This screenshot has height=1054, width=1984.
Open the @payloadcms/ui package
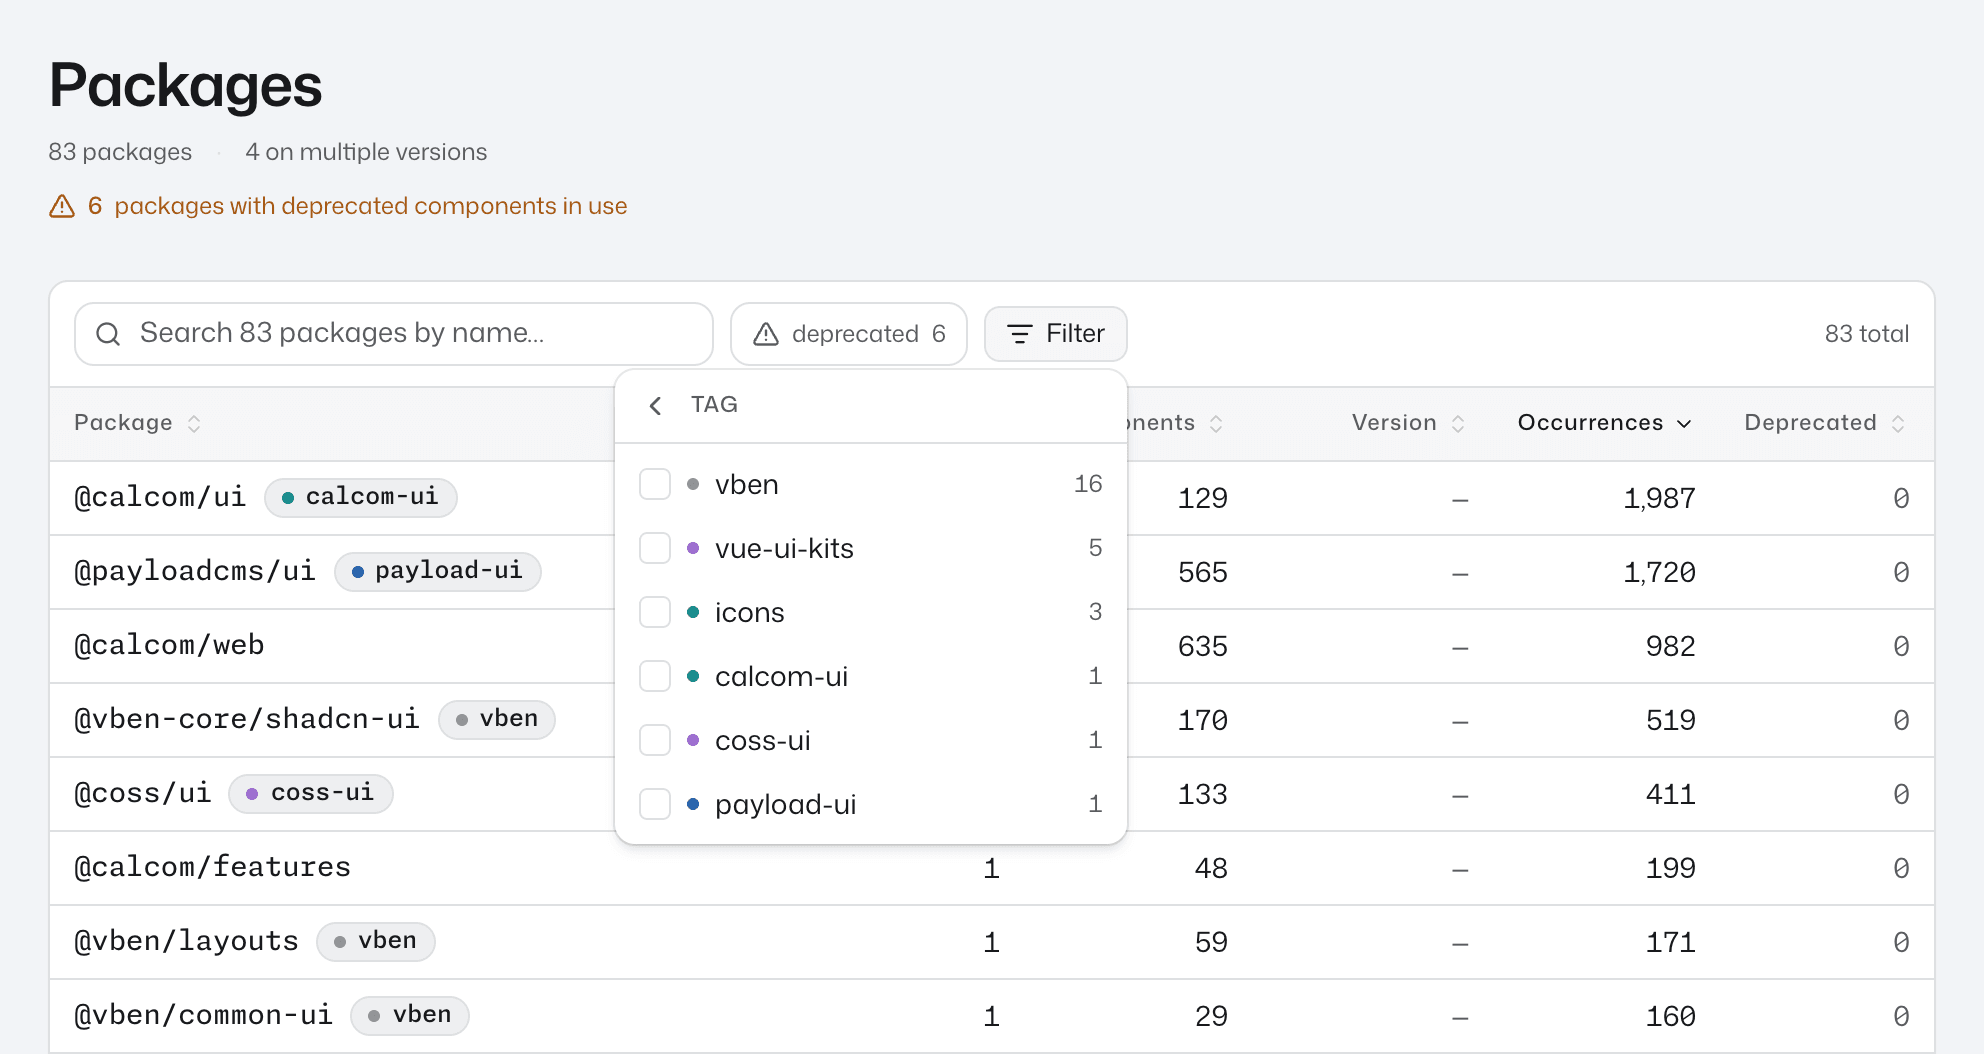pyautogui.click(x=195, y=571)
